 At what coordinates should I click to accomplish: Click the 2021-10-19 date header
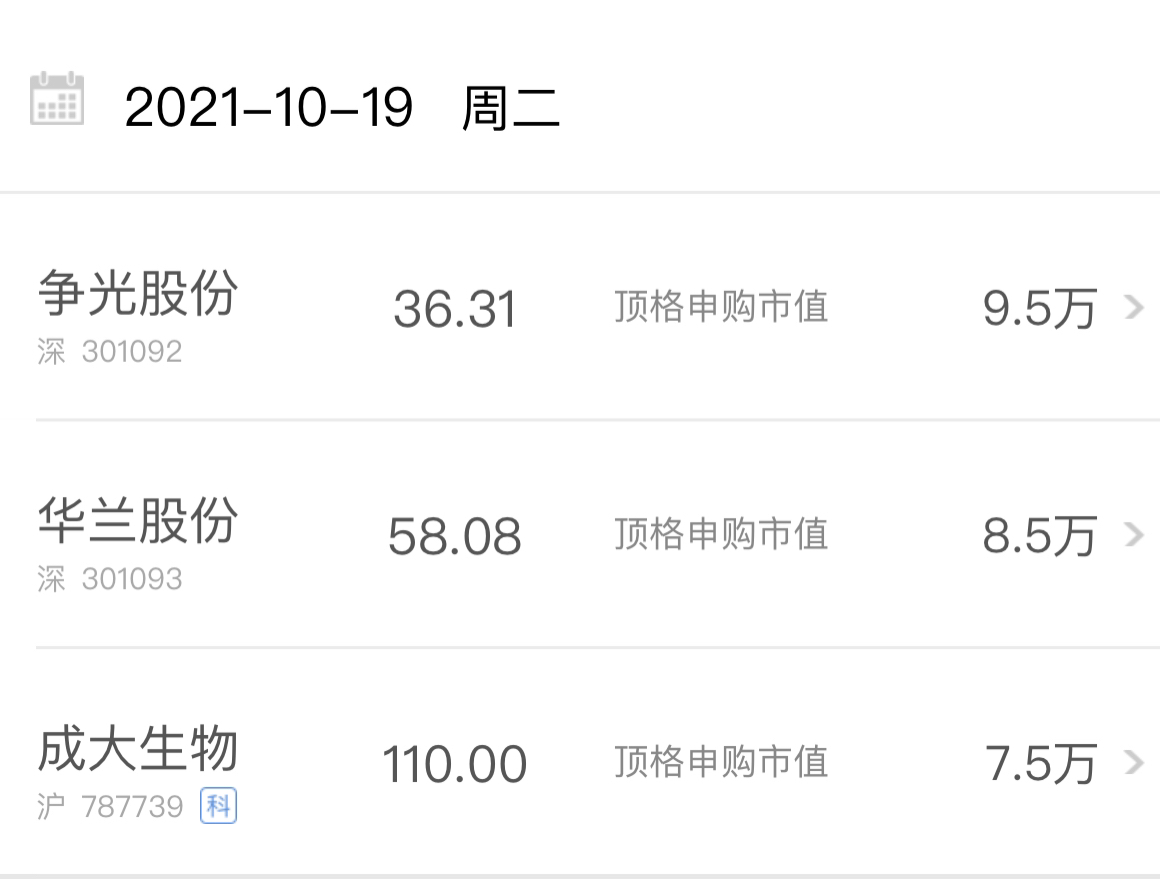point(269,108)
